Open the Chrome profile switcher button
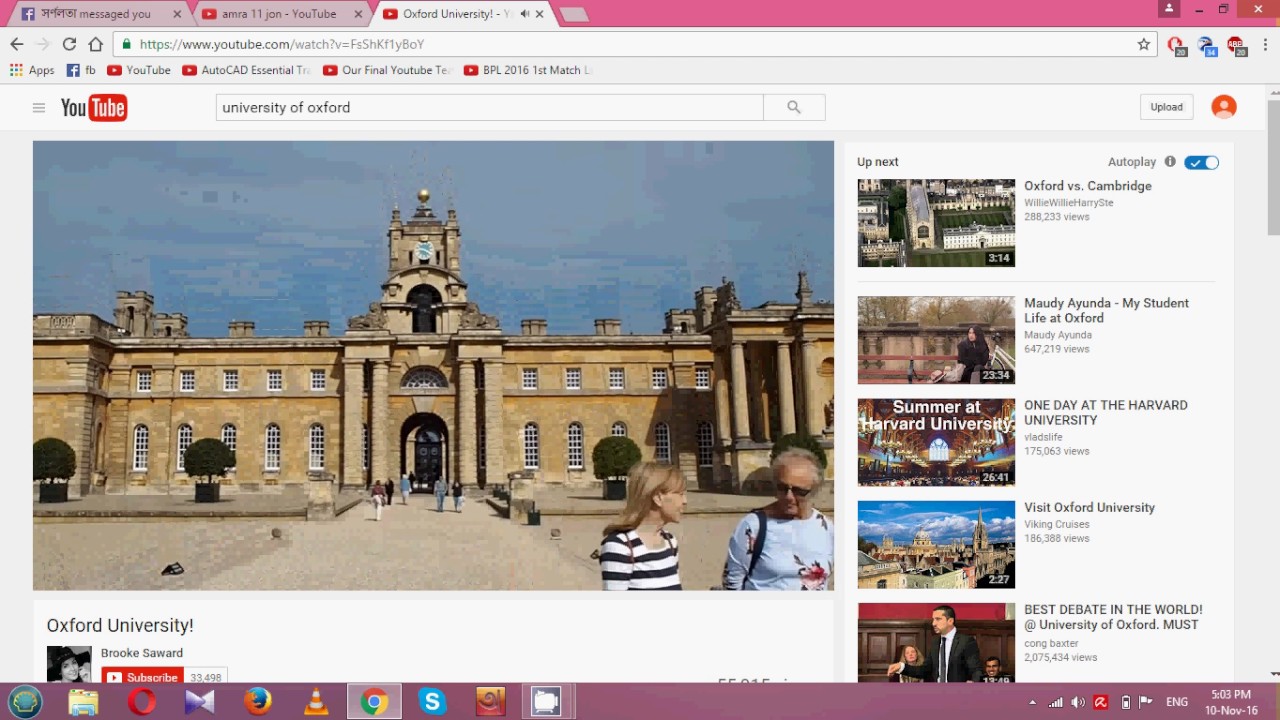This screenshot has height=720, width=1280. [x=1169, y=9]
